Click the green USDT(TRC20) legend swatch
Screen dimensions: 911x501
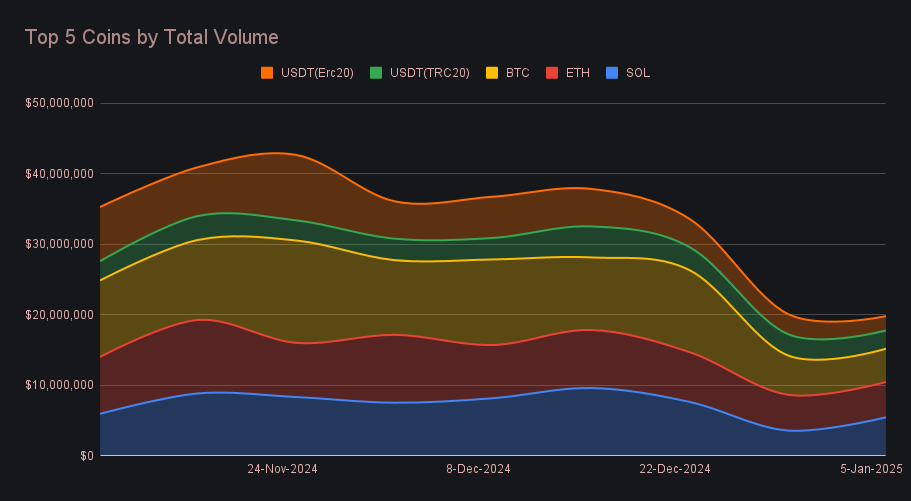(x=377, y=73)
